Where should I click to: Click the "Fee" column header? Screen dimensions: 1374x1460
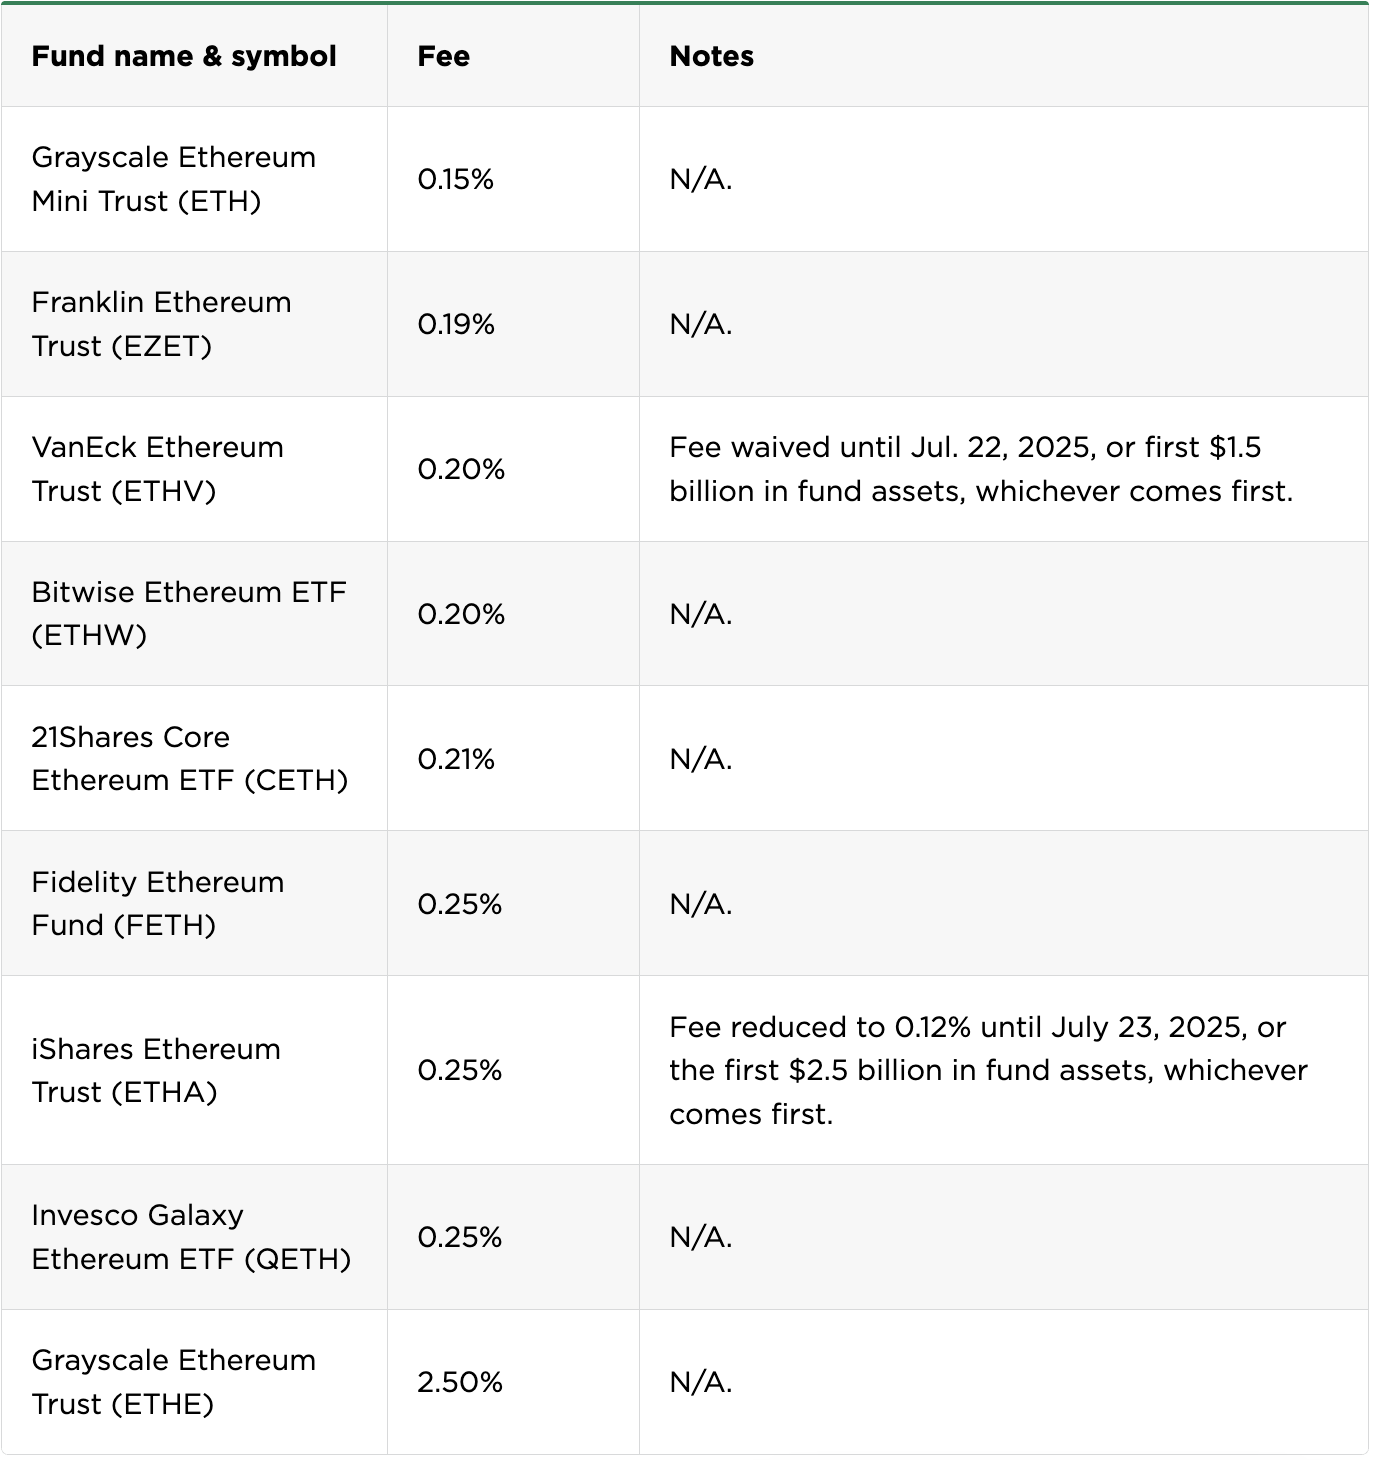(x=444, y=56)
